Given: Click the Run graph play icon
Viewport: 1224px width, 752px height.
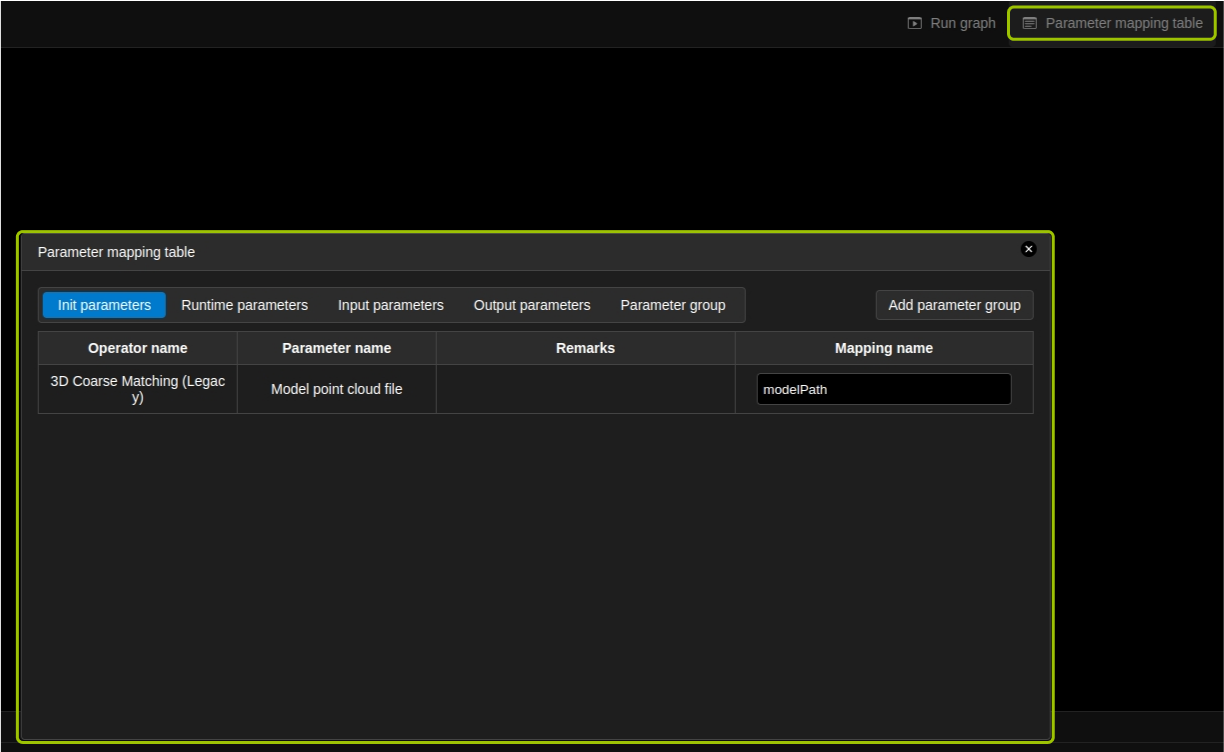Looking at the screenshot, I should tap(914, 23).
